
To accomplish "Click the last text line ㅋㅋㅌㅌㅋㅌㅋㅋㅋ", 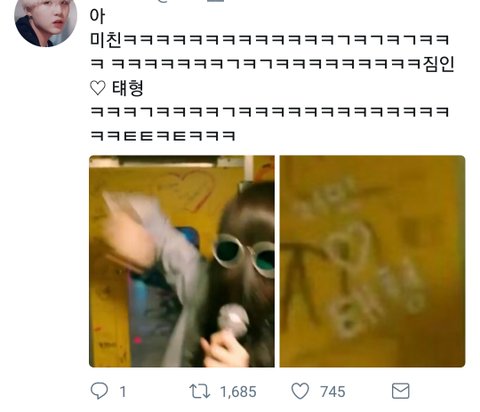I will 163,136.
